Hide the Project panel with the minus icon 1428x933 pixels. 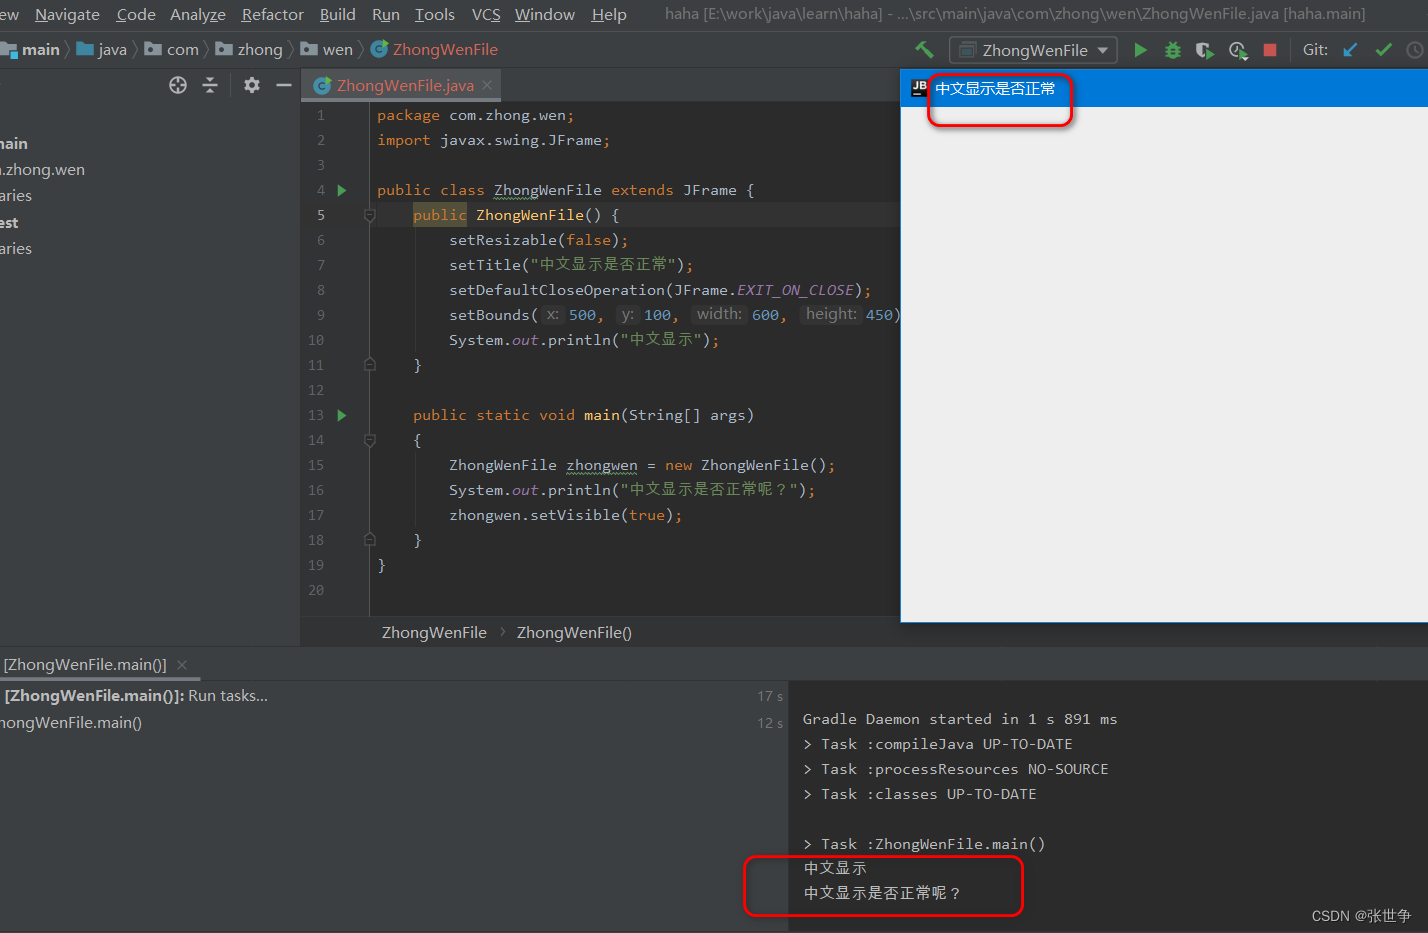coord(284,85)
